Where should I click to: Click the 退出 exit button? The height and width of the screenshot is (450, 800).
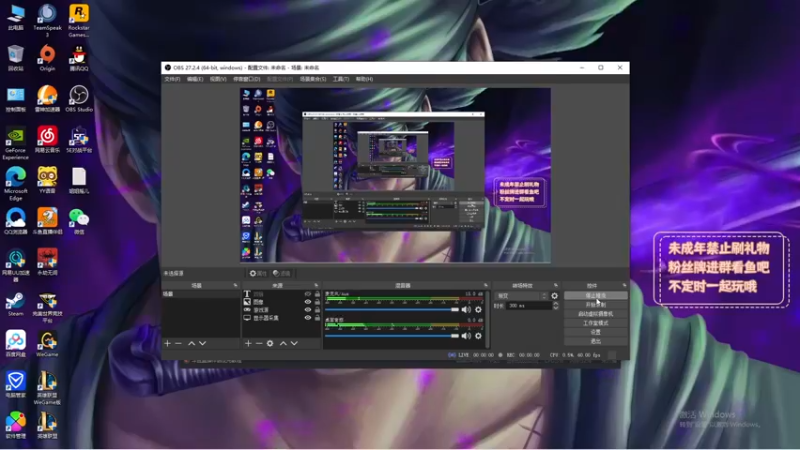[595, 341]
